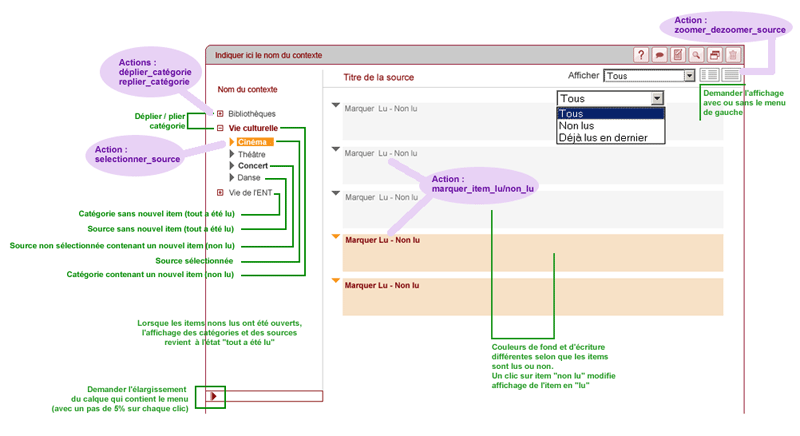Expand the Vie de l'ENT category
The image size is (800, 436).
[220, 193]
